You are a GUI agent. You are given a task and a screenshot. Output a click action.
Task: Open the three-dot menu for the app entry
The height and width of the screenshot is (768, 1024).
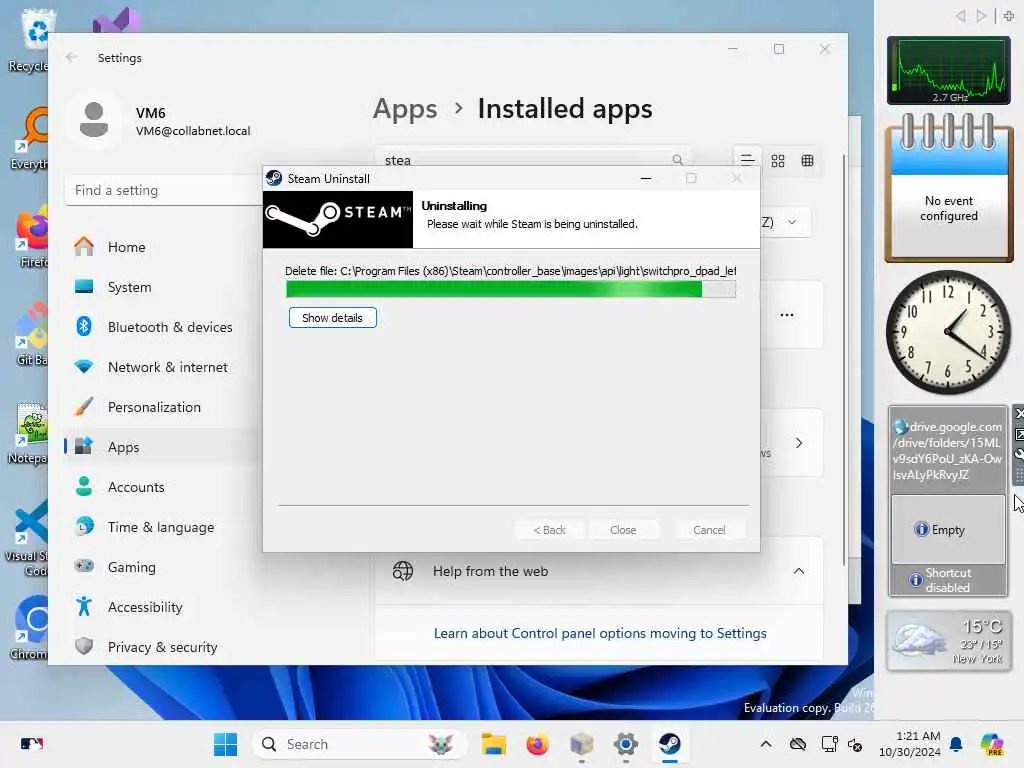click(787, 315)
